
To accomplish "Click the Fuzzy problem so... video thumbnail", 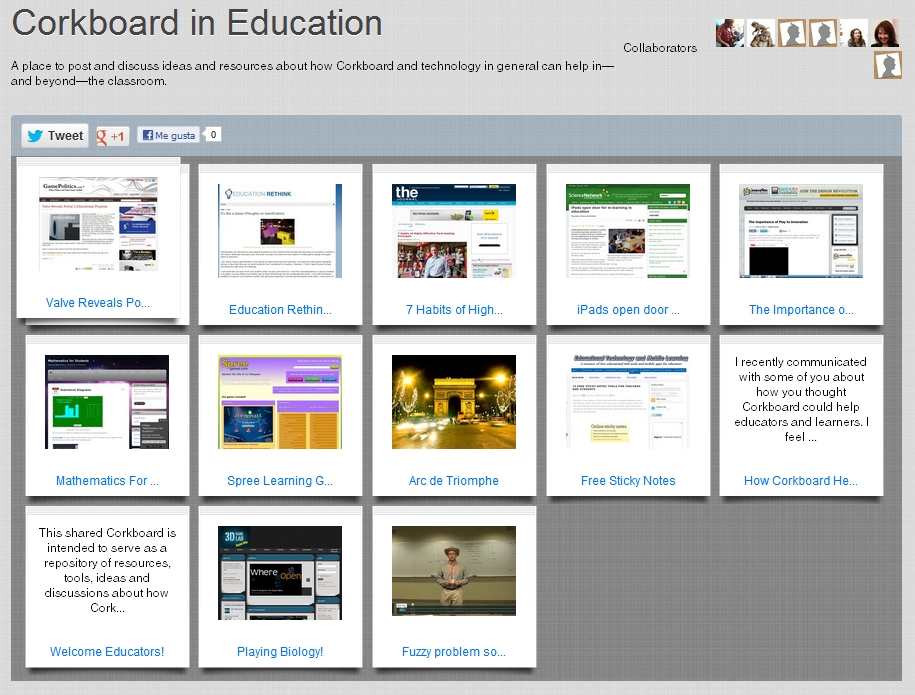I will coord(454,570).
